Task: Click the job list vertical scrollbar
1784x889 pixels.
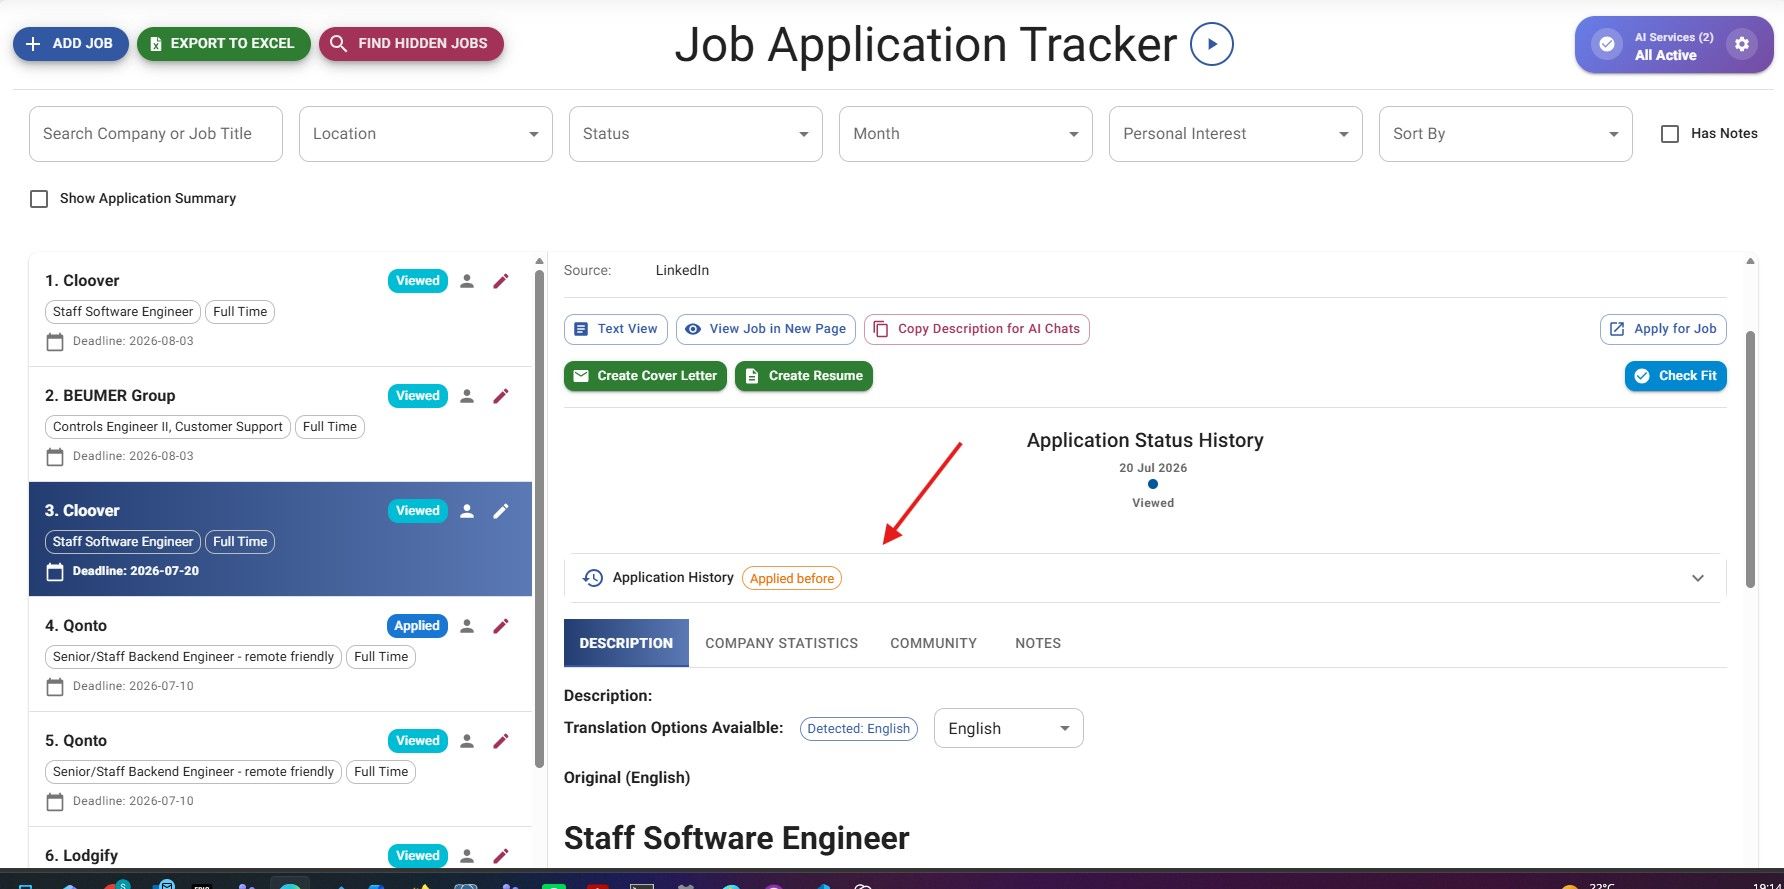Action: (540, 518)
